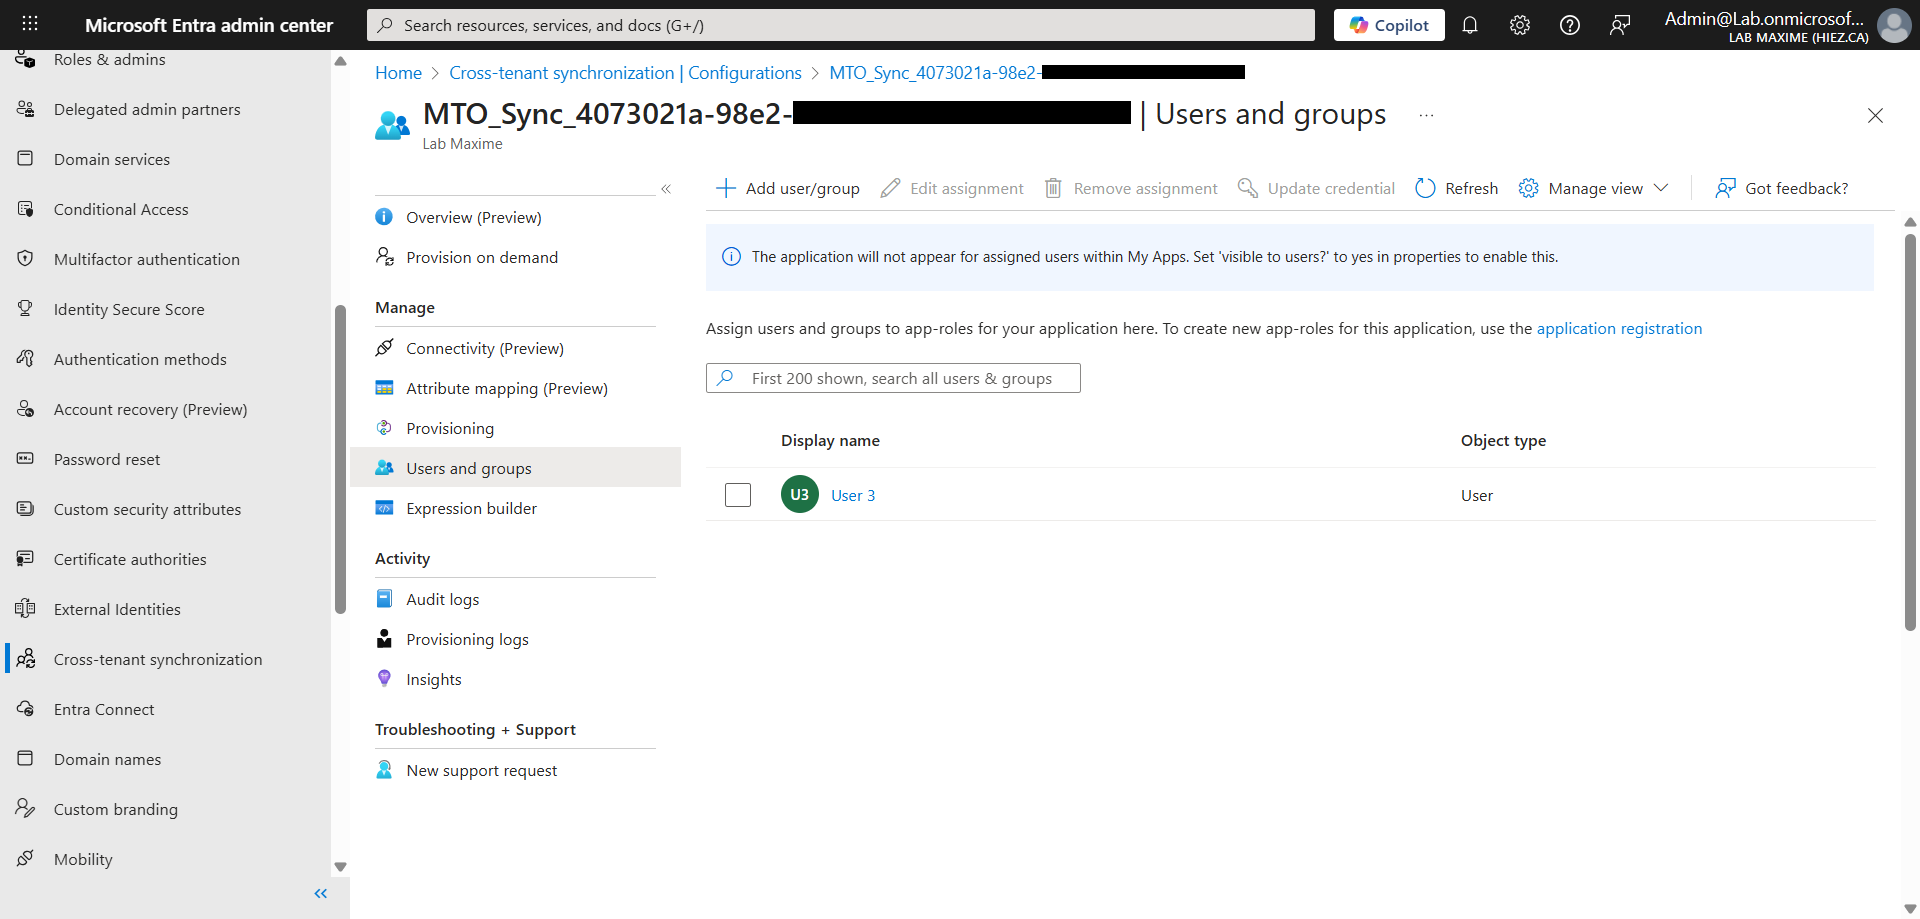Screen dimensions: 1920x919
Task: Open the notifications bell icon
Action: coord(1469,25)
